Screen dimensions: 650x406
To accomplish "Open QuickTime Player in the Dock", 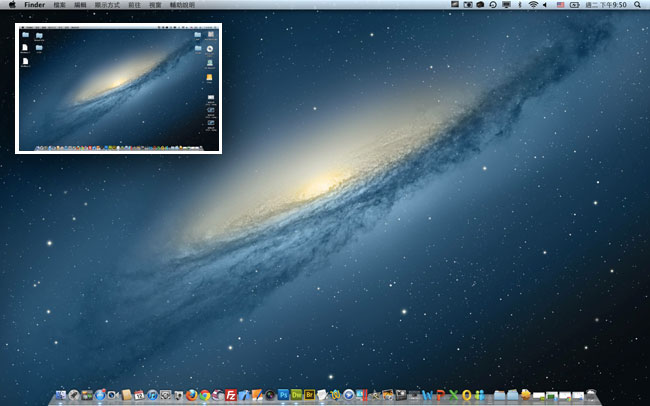I will 349,395.
